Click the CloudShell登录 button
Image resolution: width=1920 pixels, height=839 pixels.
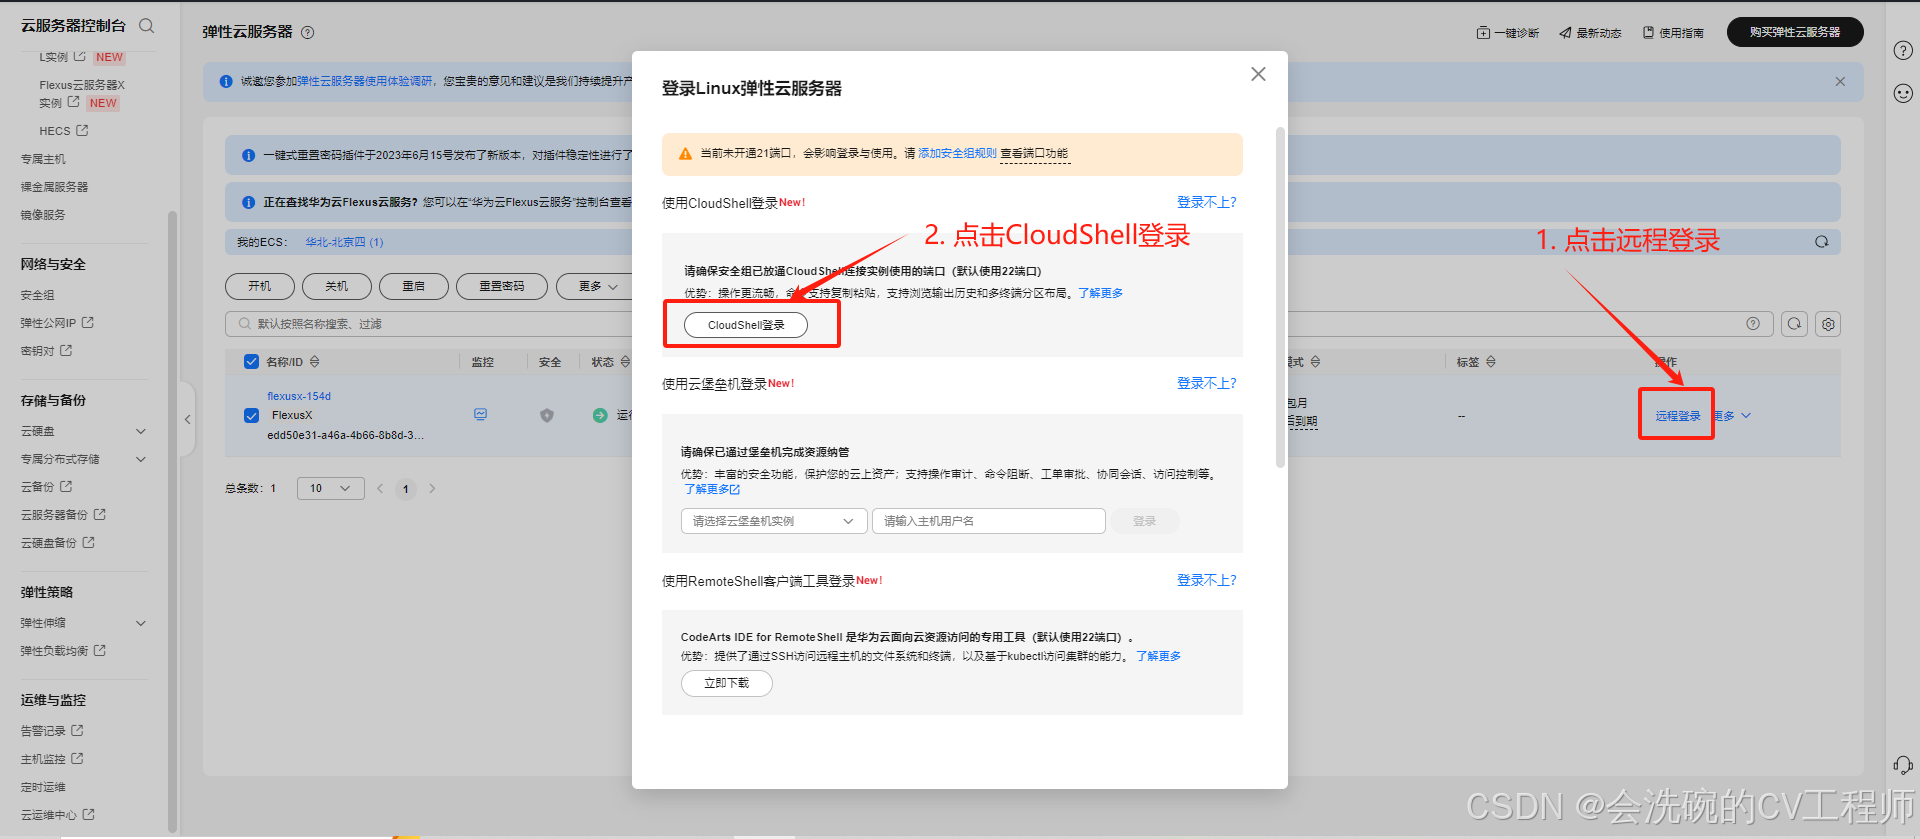pos(746,325)
